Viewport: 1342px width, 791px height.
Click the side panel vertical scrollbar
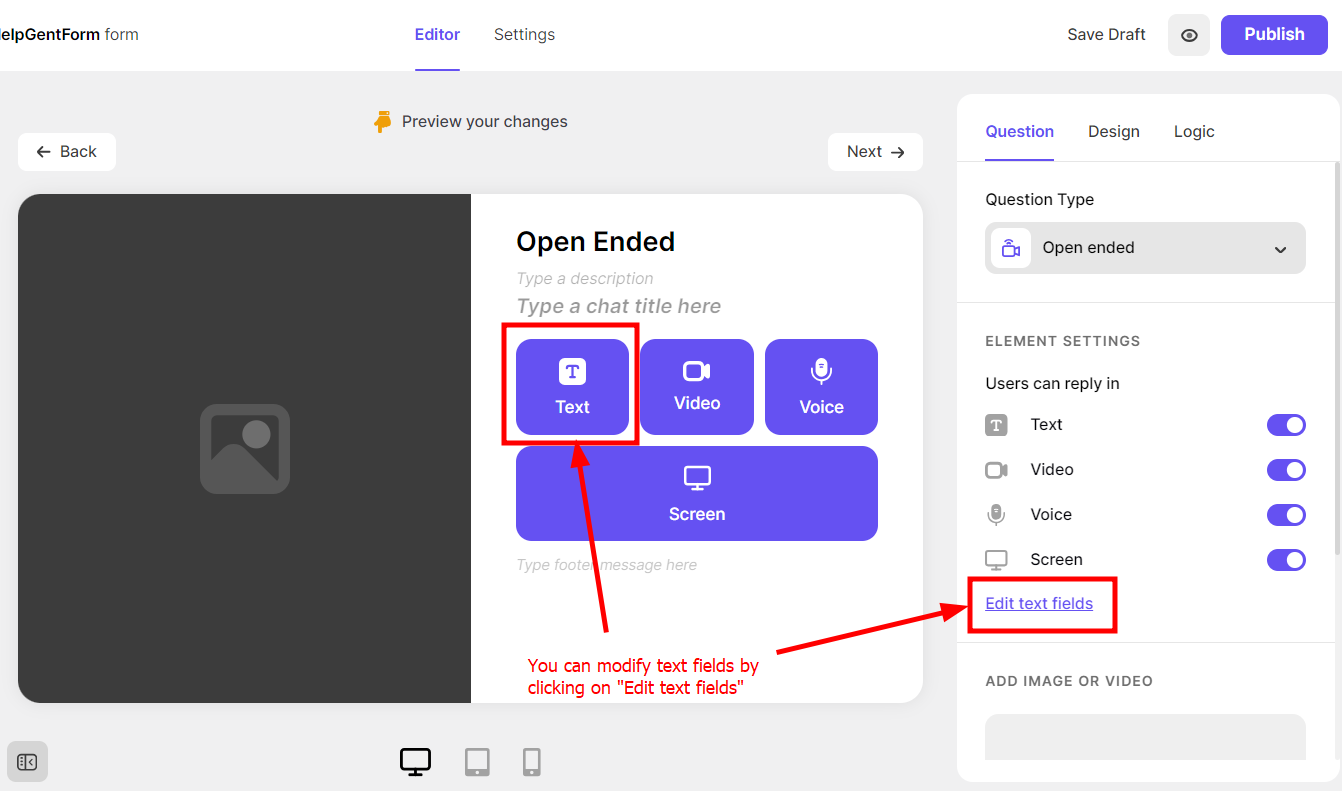pos(1337,358)
